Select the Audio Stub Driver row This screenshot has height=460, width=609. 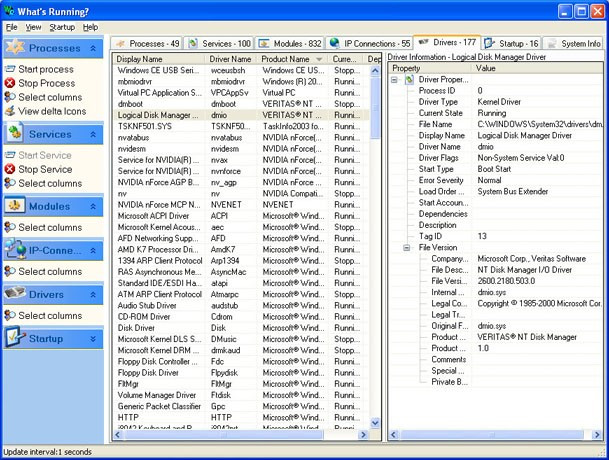point(241,305)
